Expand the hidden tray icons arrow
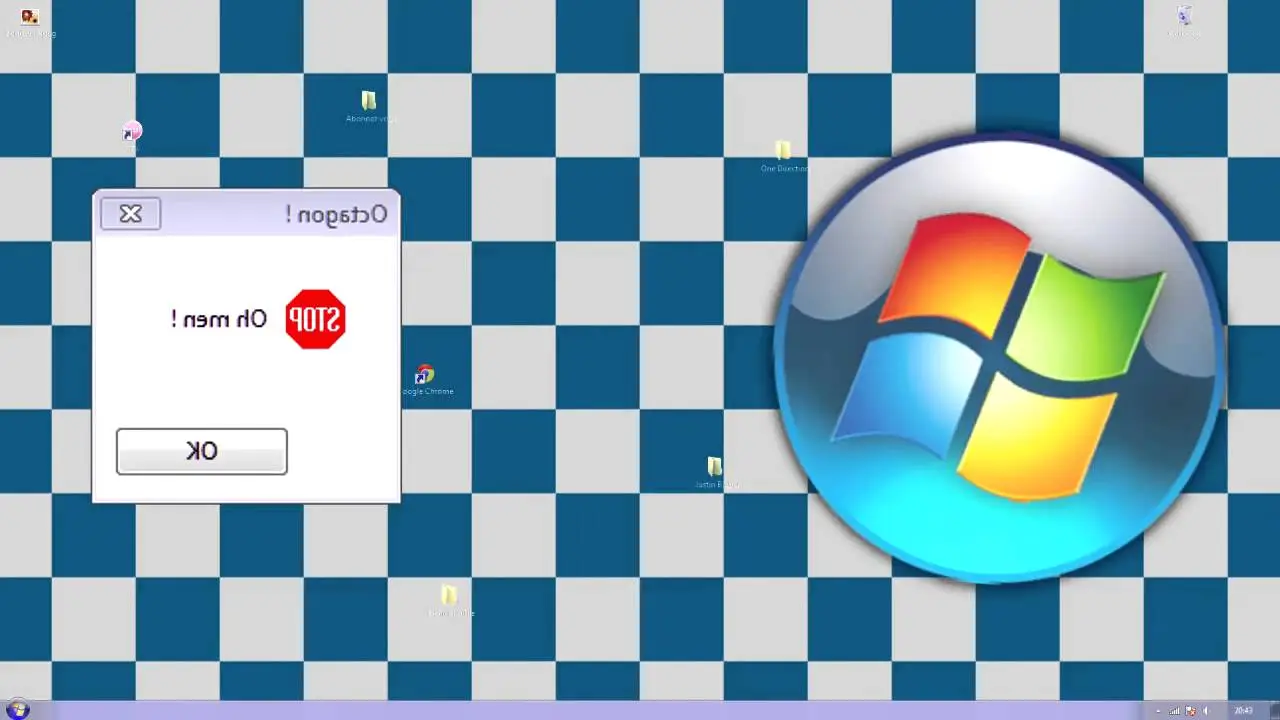Screen dimensions: 1280x720 [1158, 711]
